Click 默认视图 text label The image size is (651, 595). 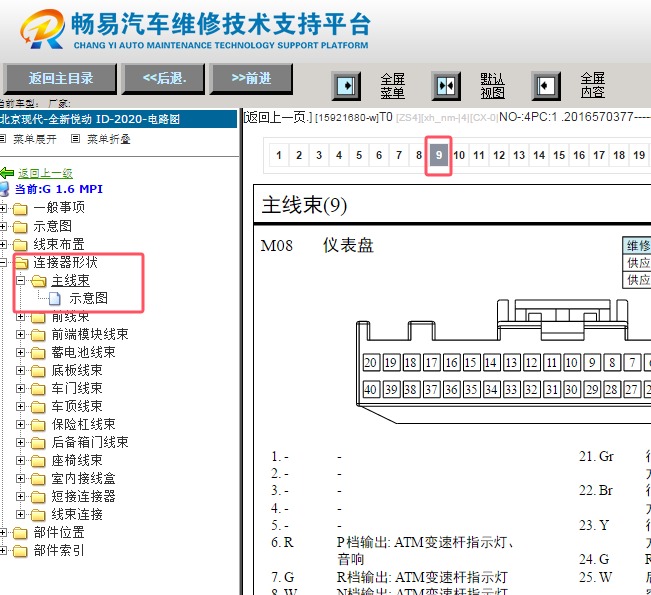[492, 86]
